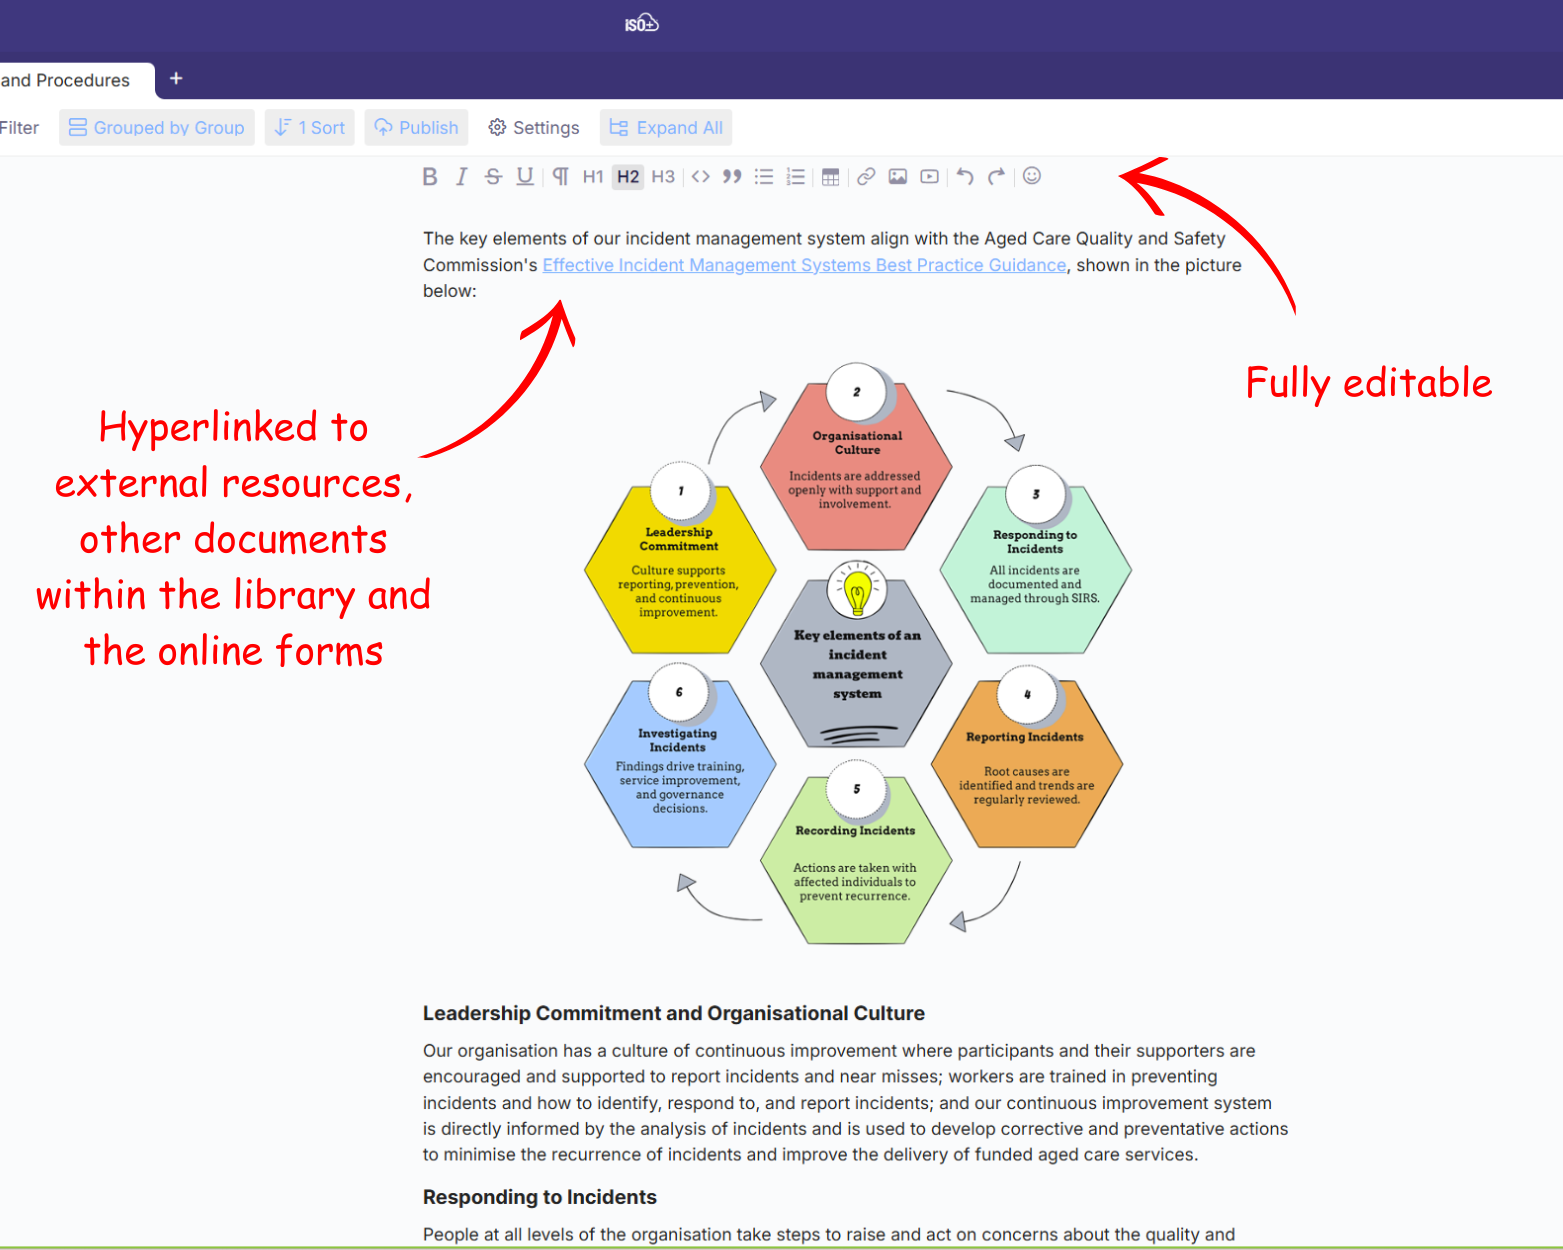Apply italic formatting
1563x1250 pixels.
461,177
